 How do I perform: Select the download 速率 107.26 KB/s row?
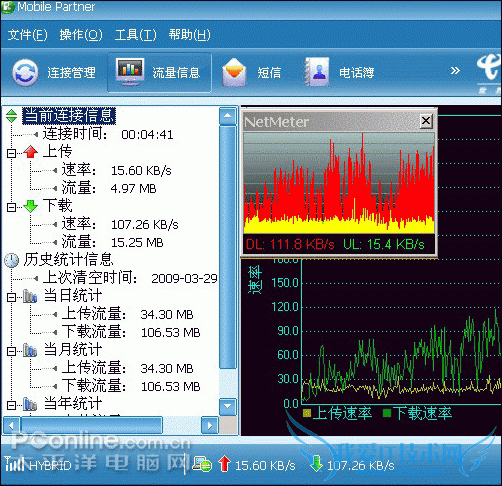click(x=120, y=224)
